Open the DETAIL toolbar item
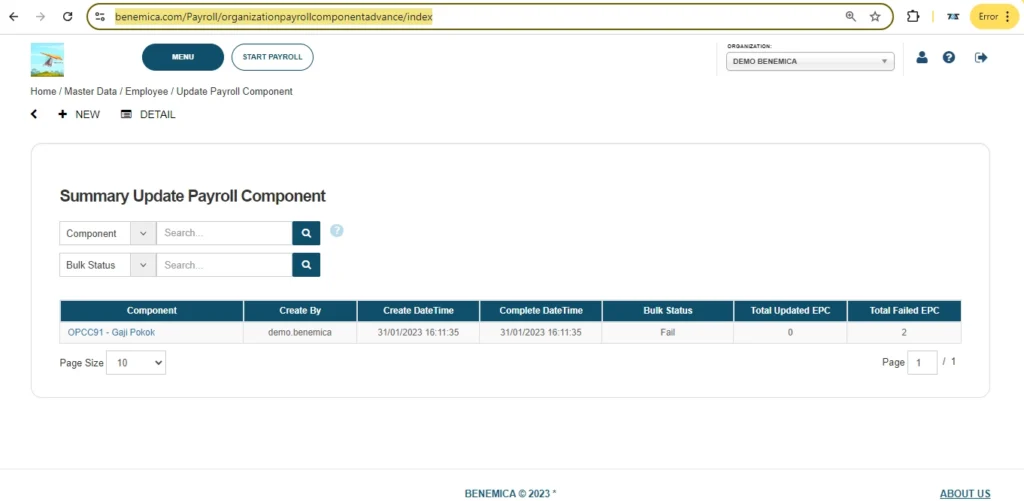This screenshot has width=1024, height=501. pyautogui.click(x=148, y=114)
